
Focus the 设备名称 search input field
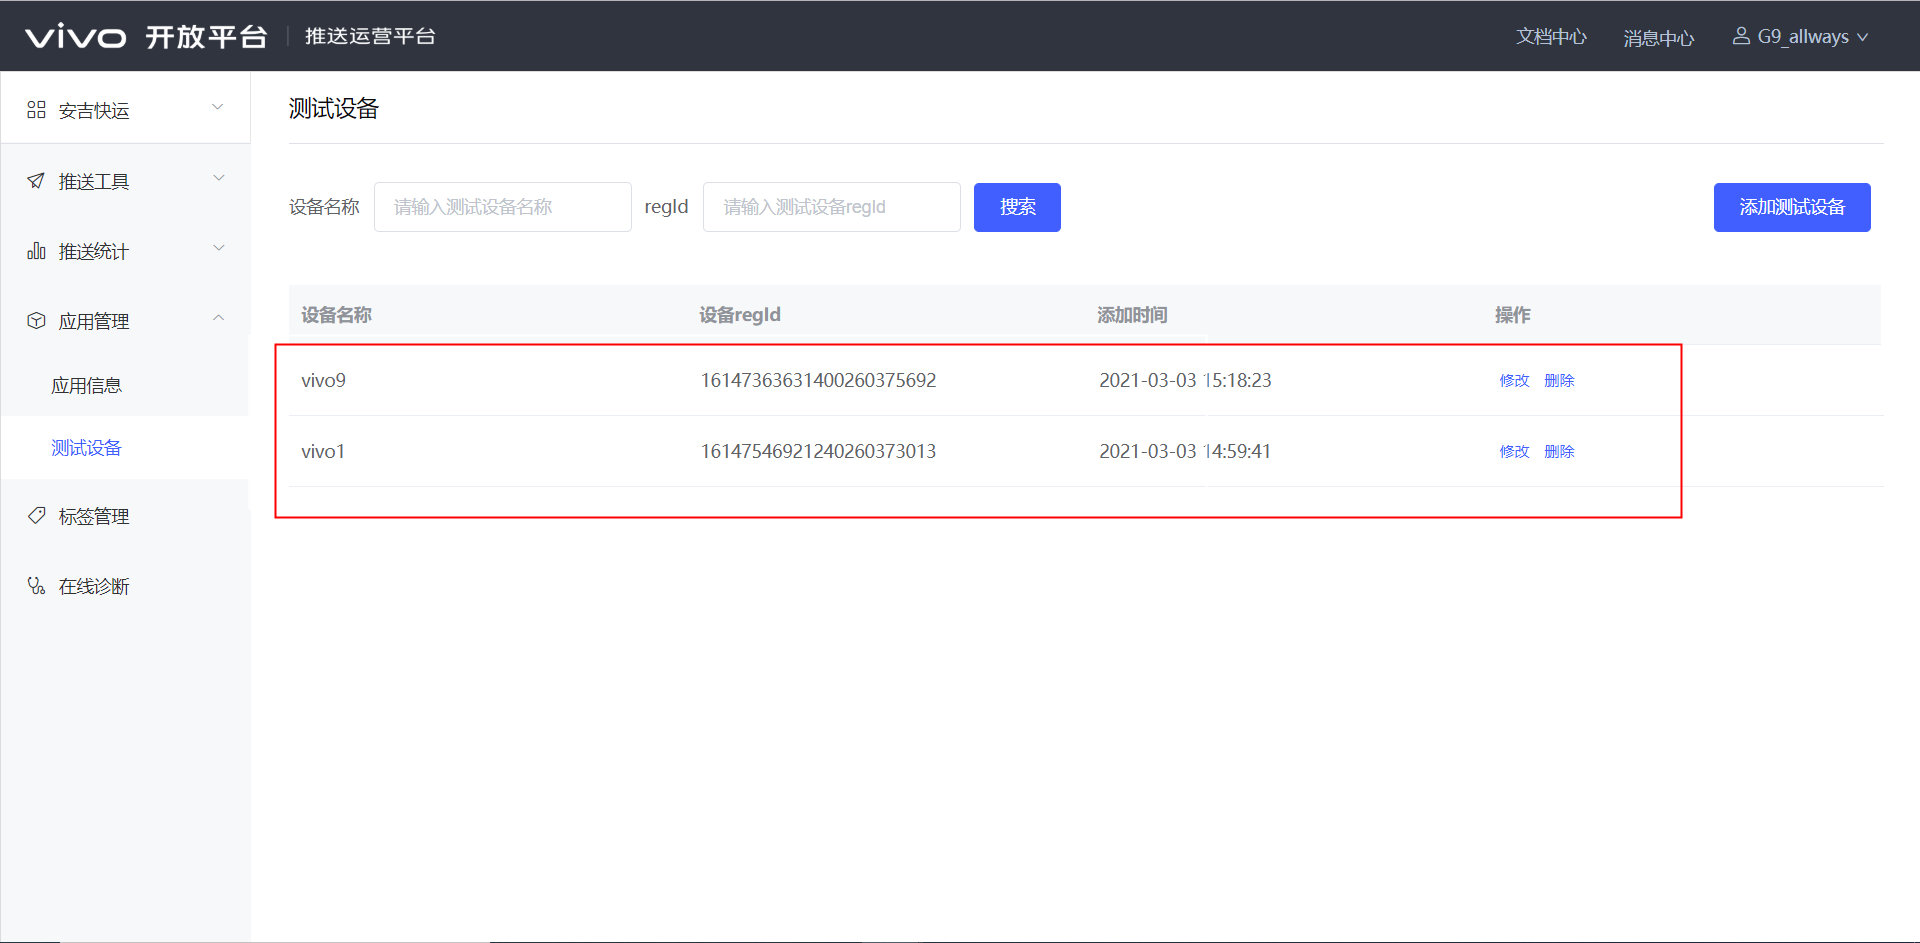click(x=502, y=207)
